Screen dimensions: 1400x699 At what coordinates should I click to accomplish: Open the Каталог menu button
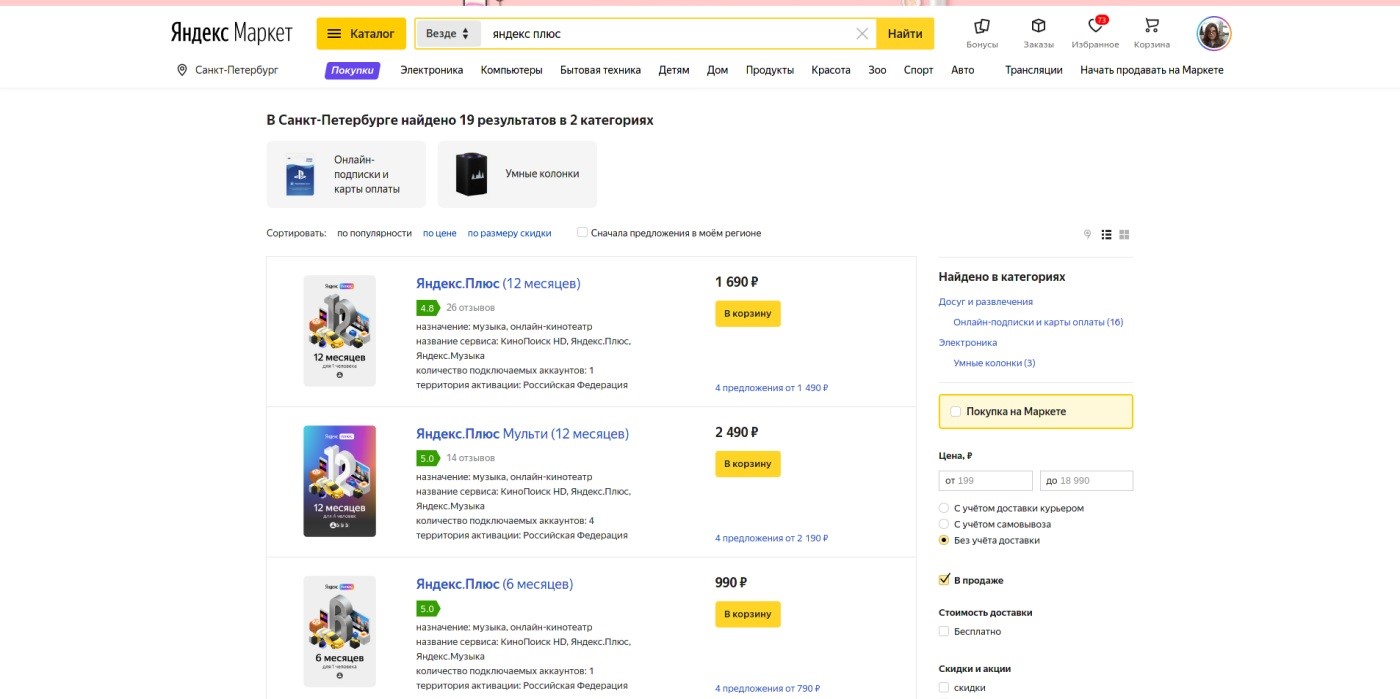pos(361,34)
